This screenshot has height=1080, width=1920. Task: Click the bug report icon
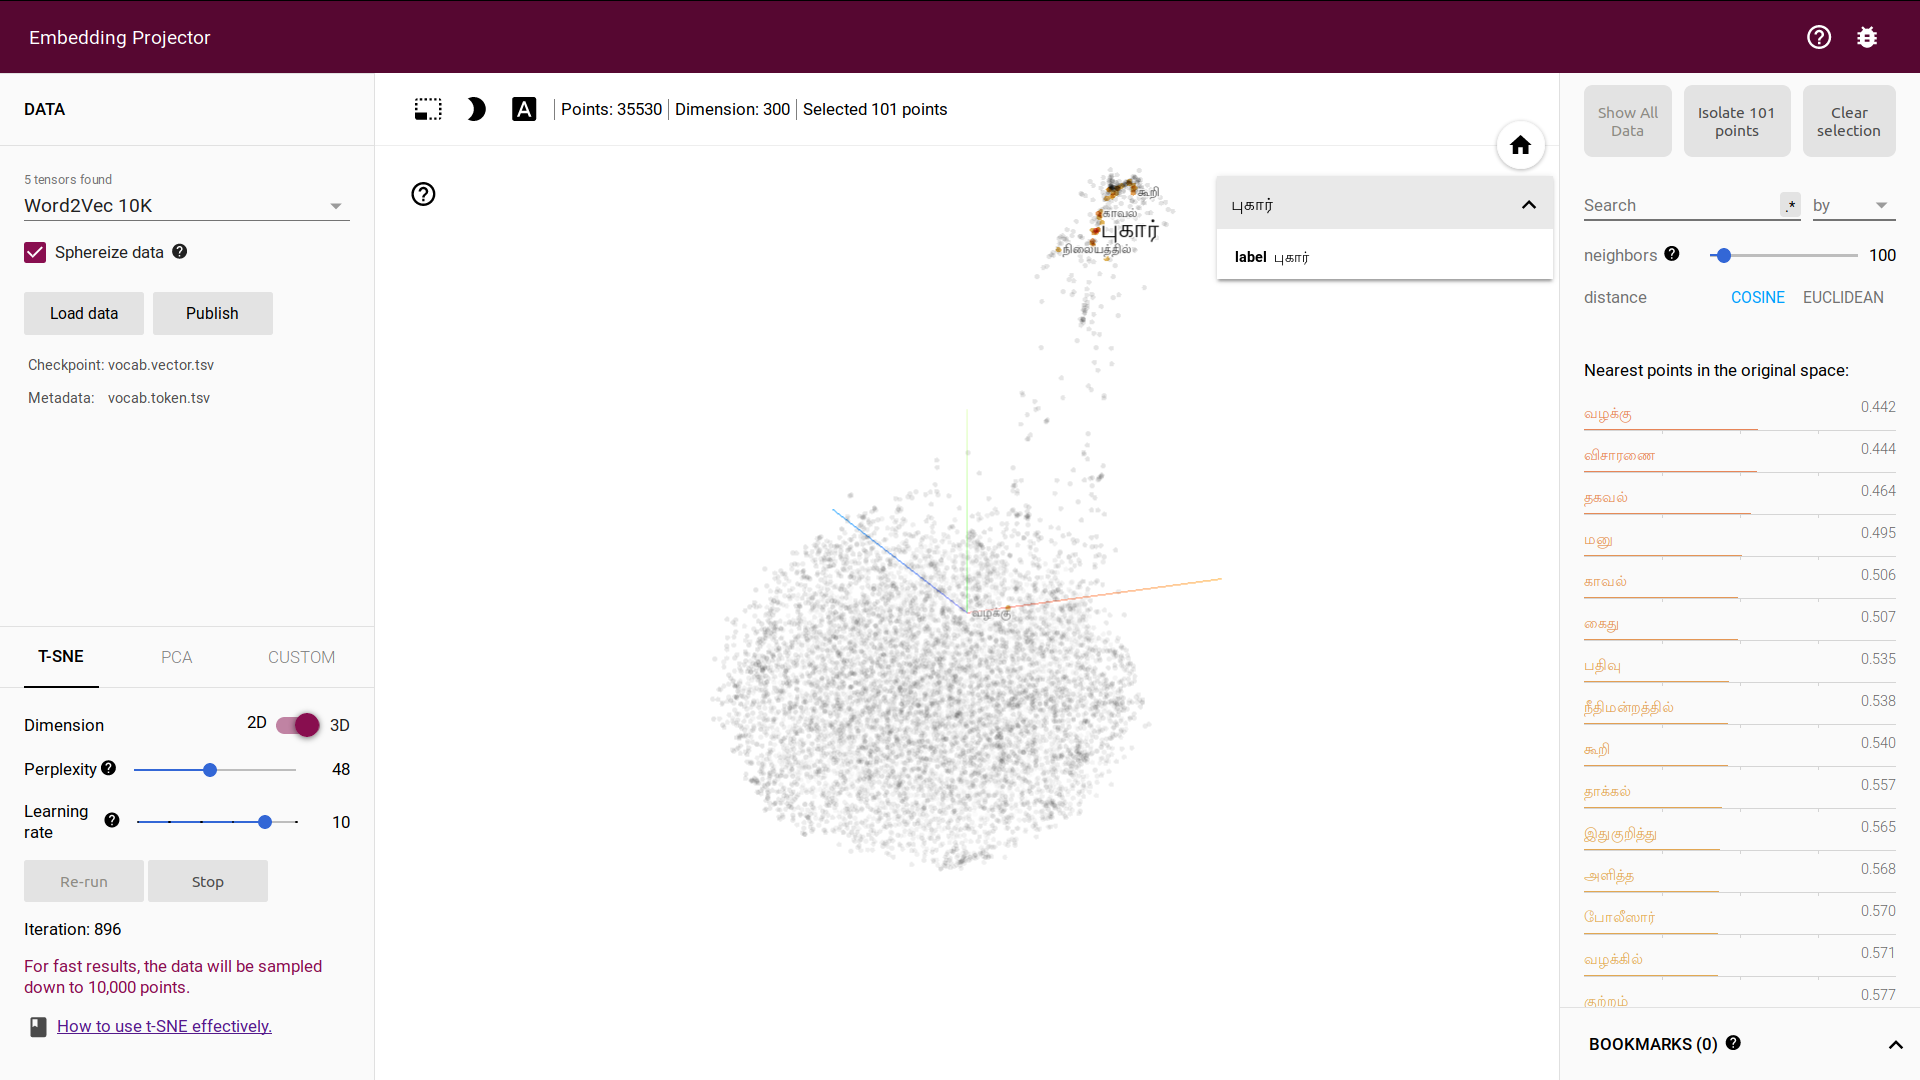[1866, 37]
